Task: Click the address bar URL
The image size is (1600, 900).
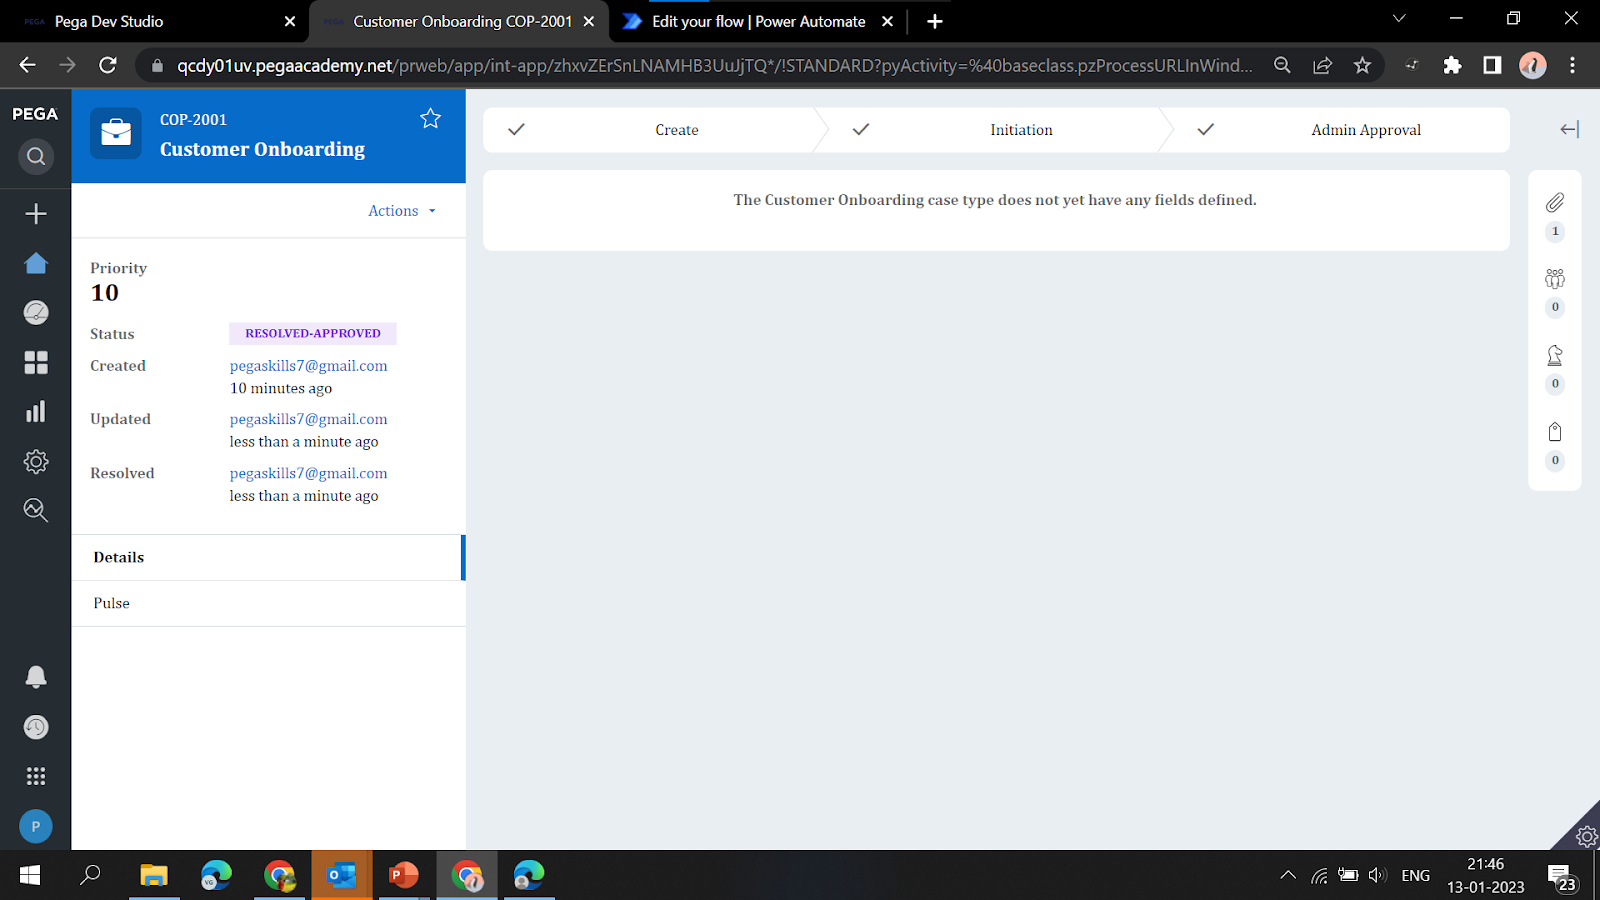Action: [x=714, y=65]
